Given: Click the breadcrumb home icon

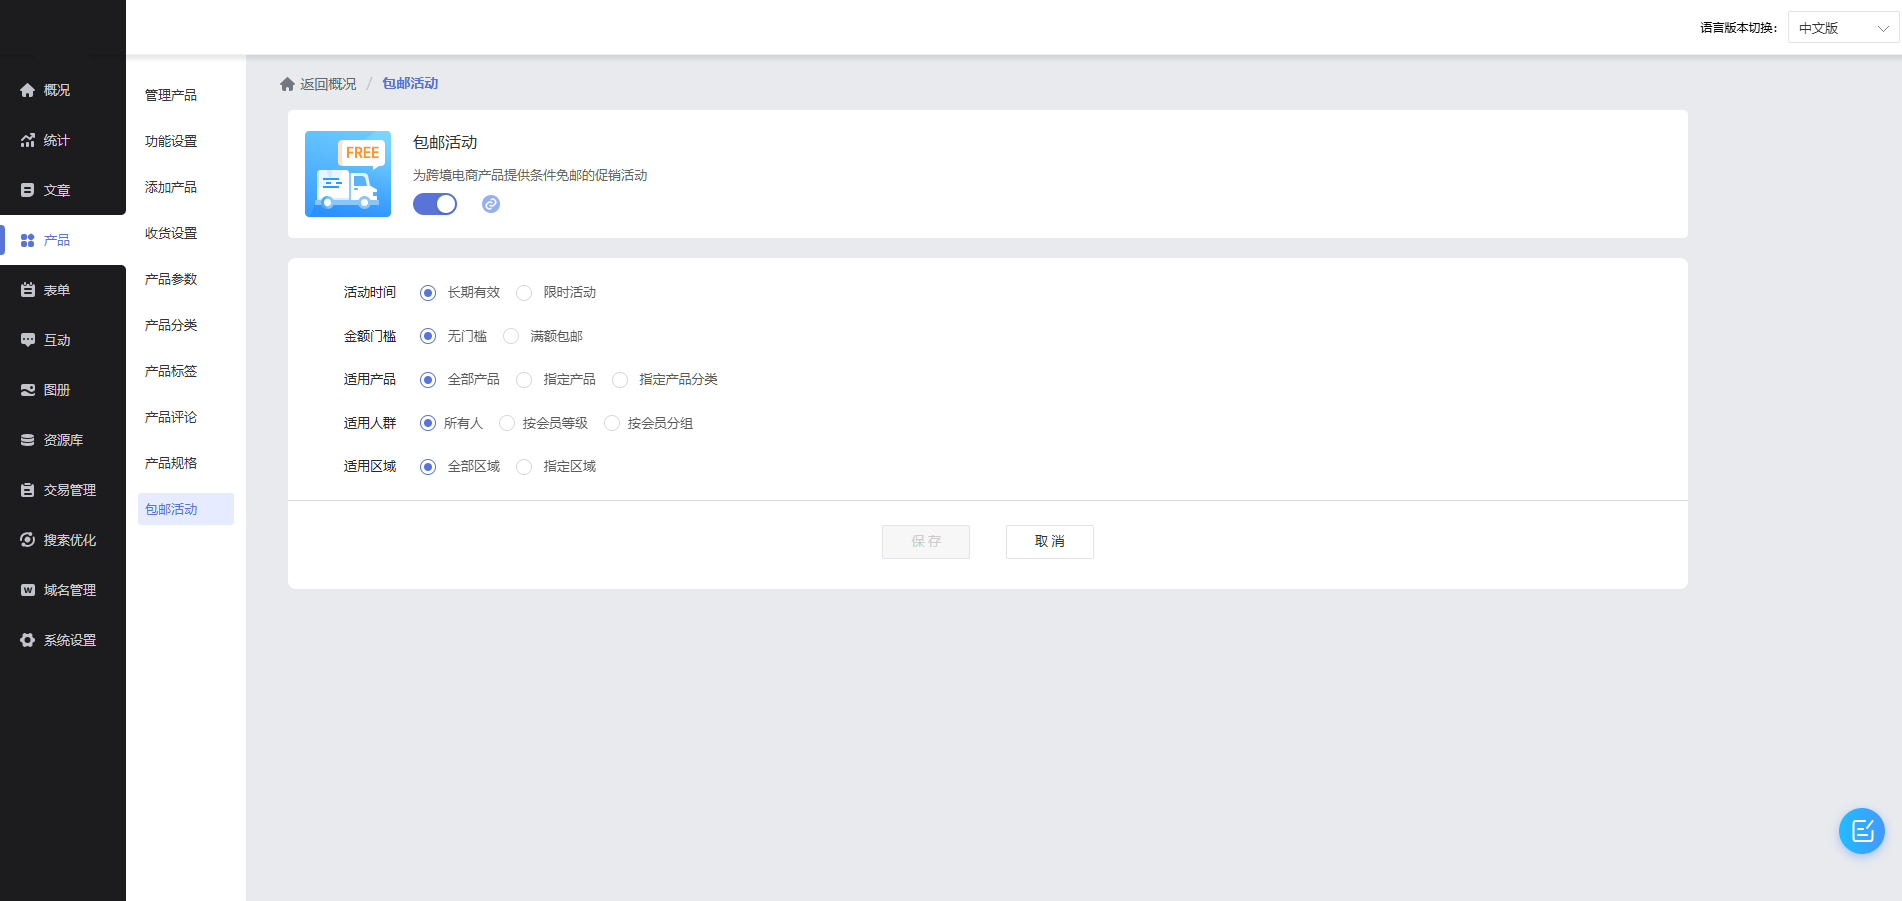Looking at the screenshot, I should (287, 84).
